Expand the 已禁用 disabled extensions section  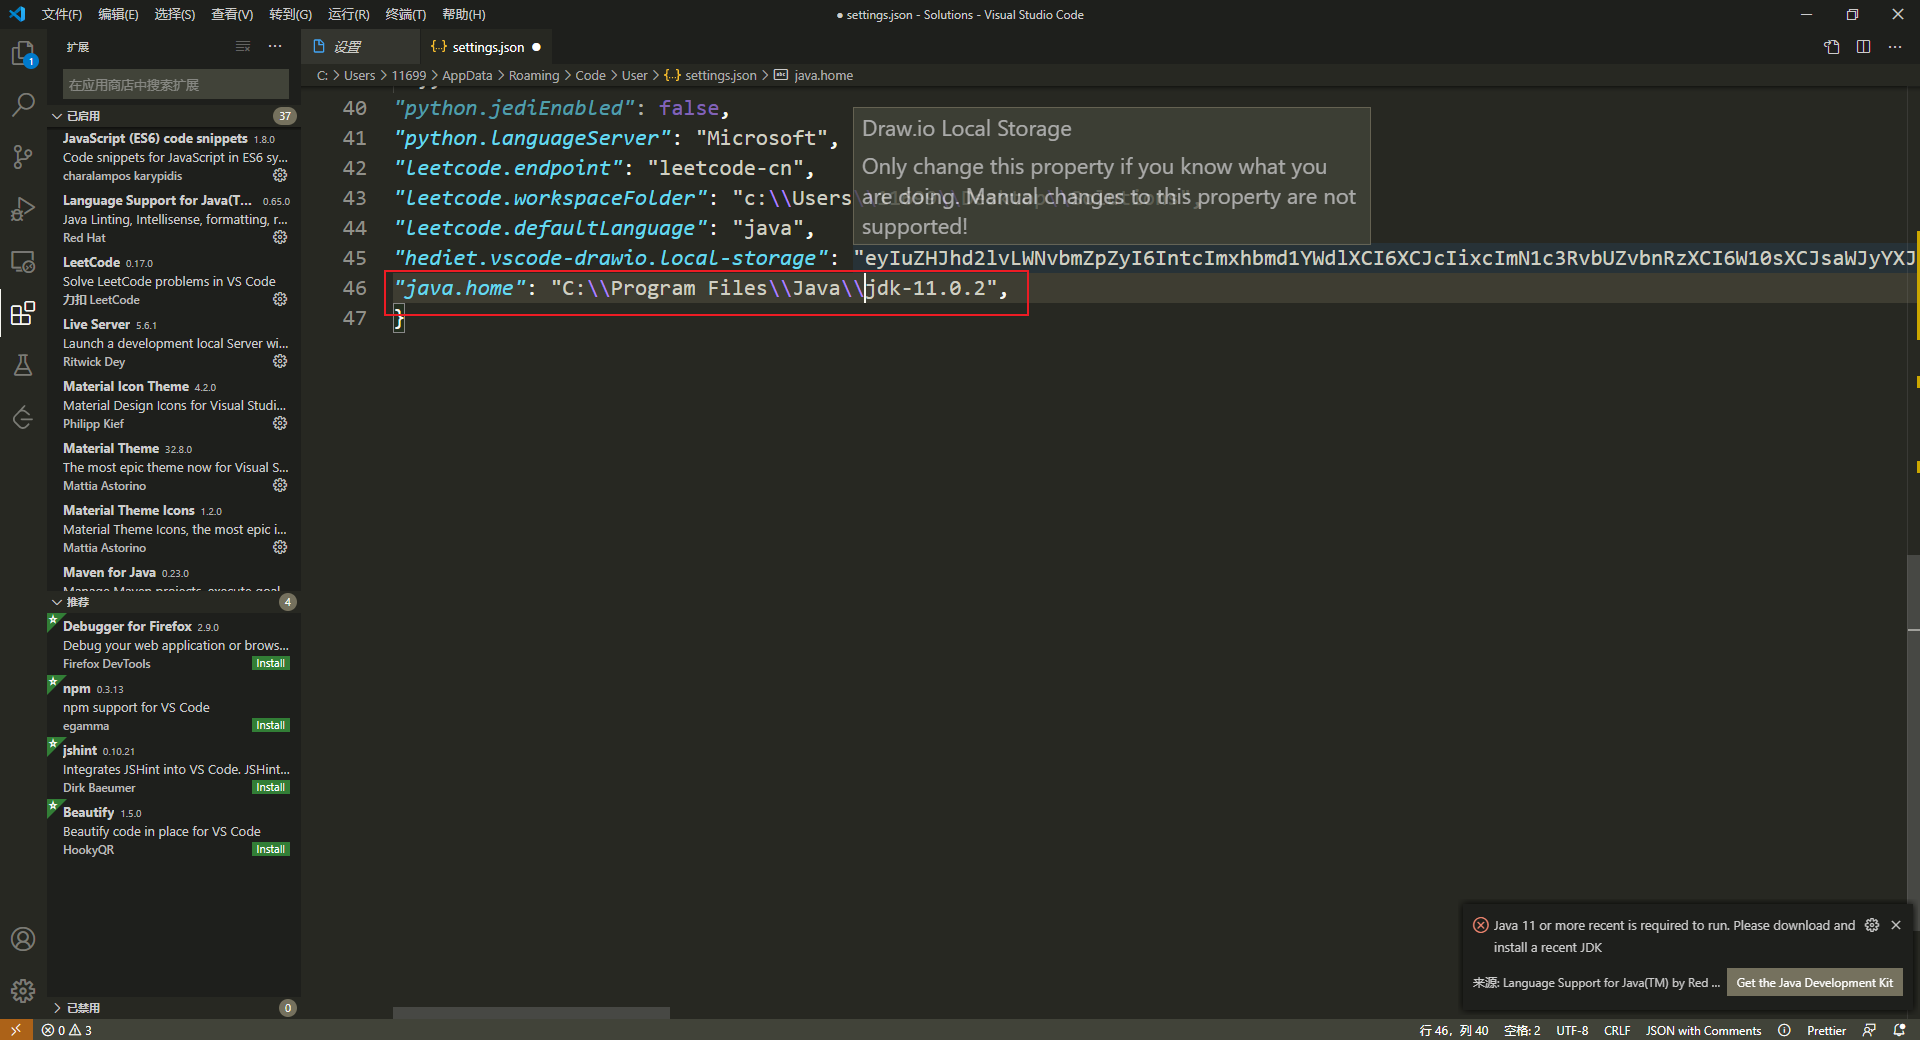(175, 1008)
